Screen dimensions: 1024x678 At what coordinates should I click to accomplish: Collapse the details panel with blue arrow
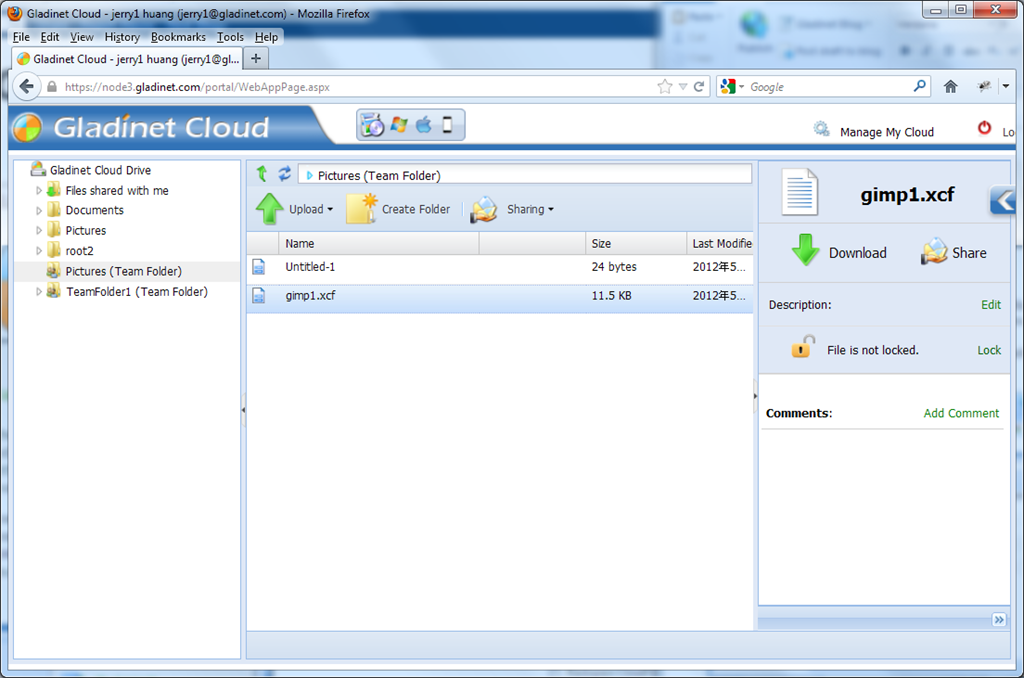1002,201
